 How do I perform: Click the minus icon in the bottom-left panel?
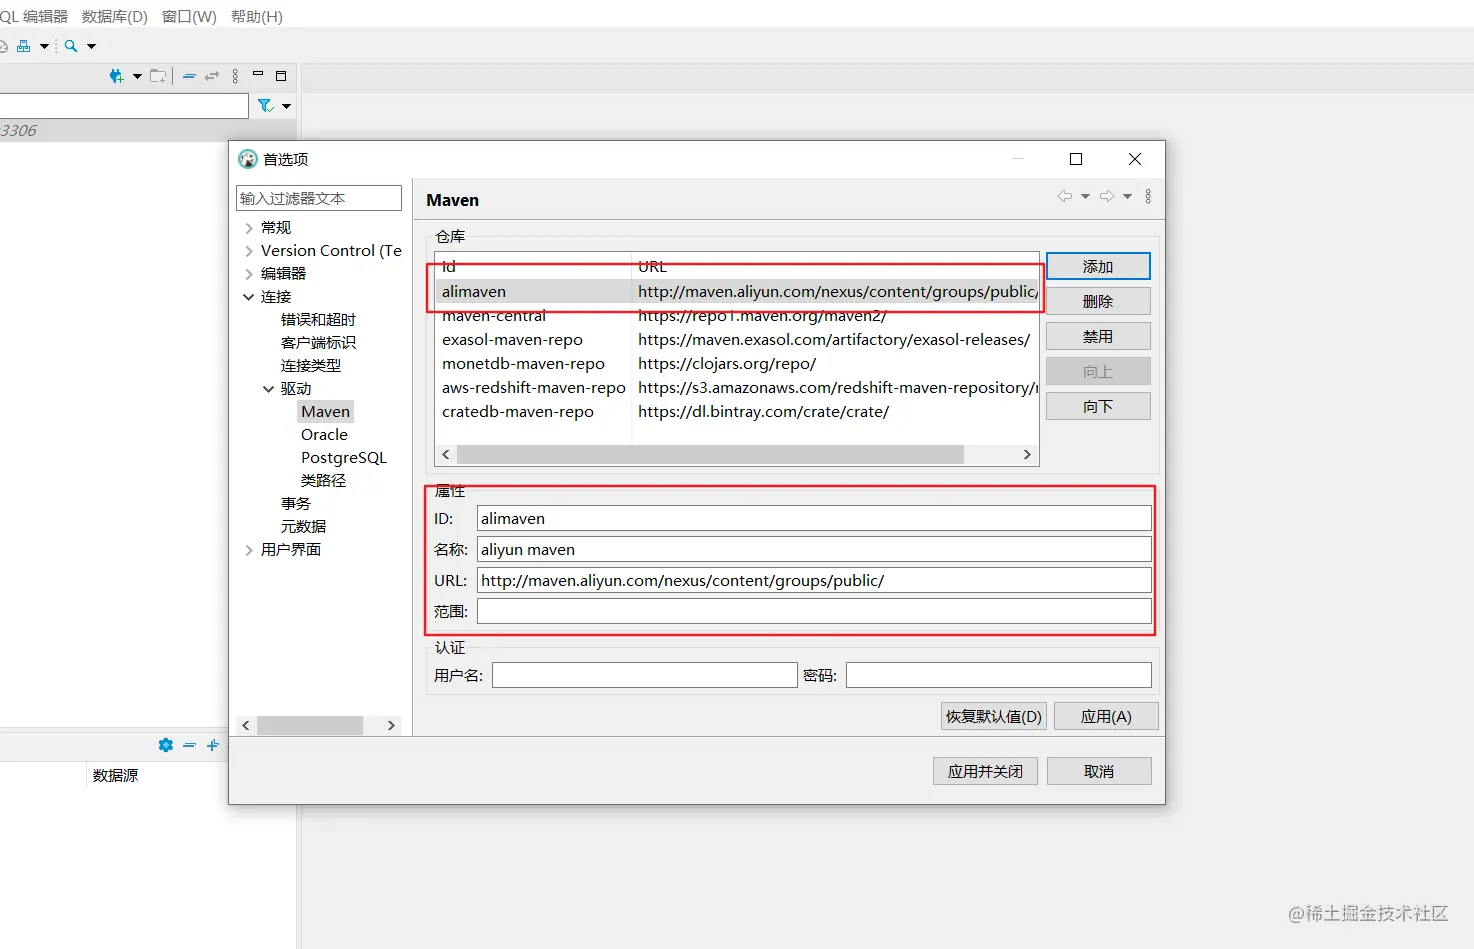pyautogui.click(x=189, y=745)
